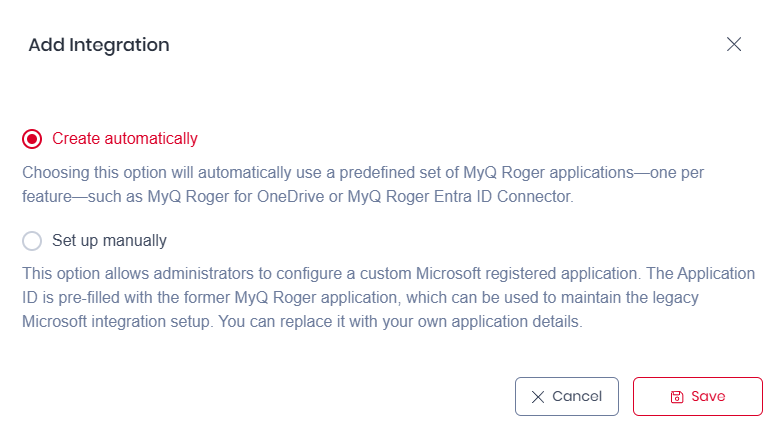Click the 'Set up manually' label text
780x433 pixels.
click(109, 241)
